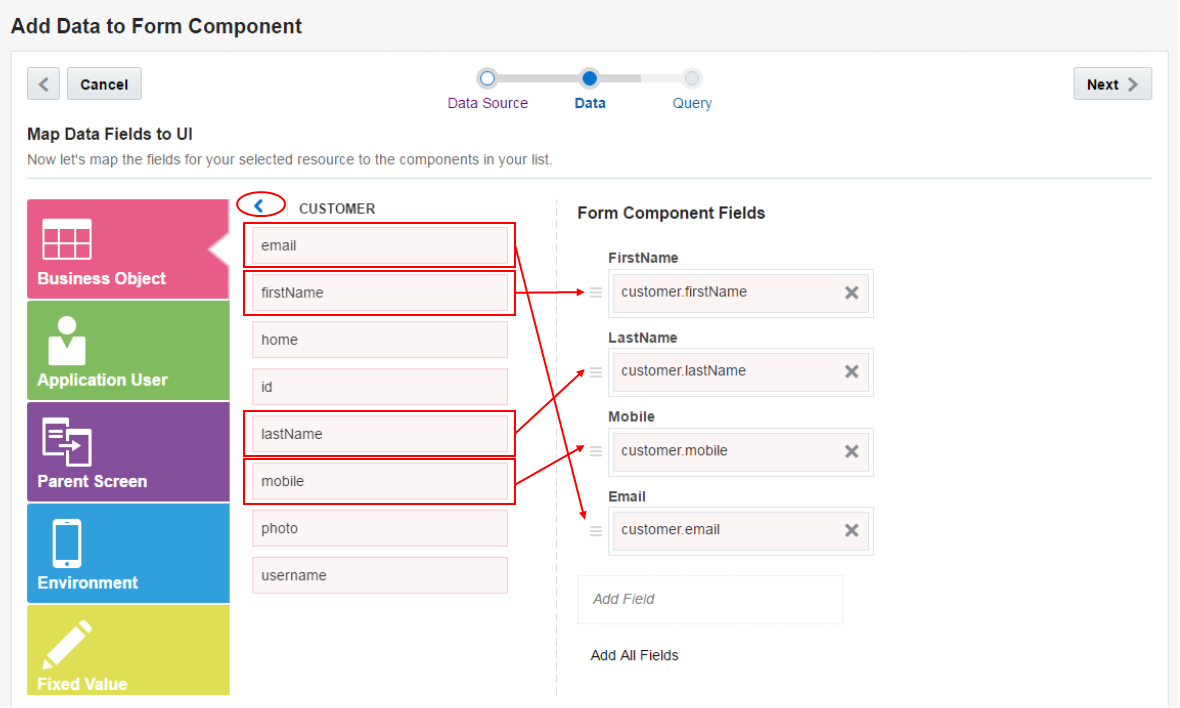Go to the Query step
The height and width of the screenshot is (708, 1180).
tap(692, 78)
